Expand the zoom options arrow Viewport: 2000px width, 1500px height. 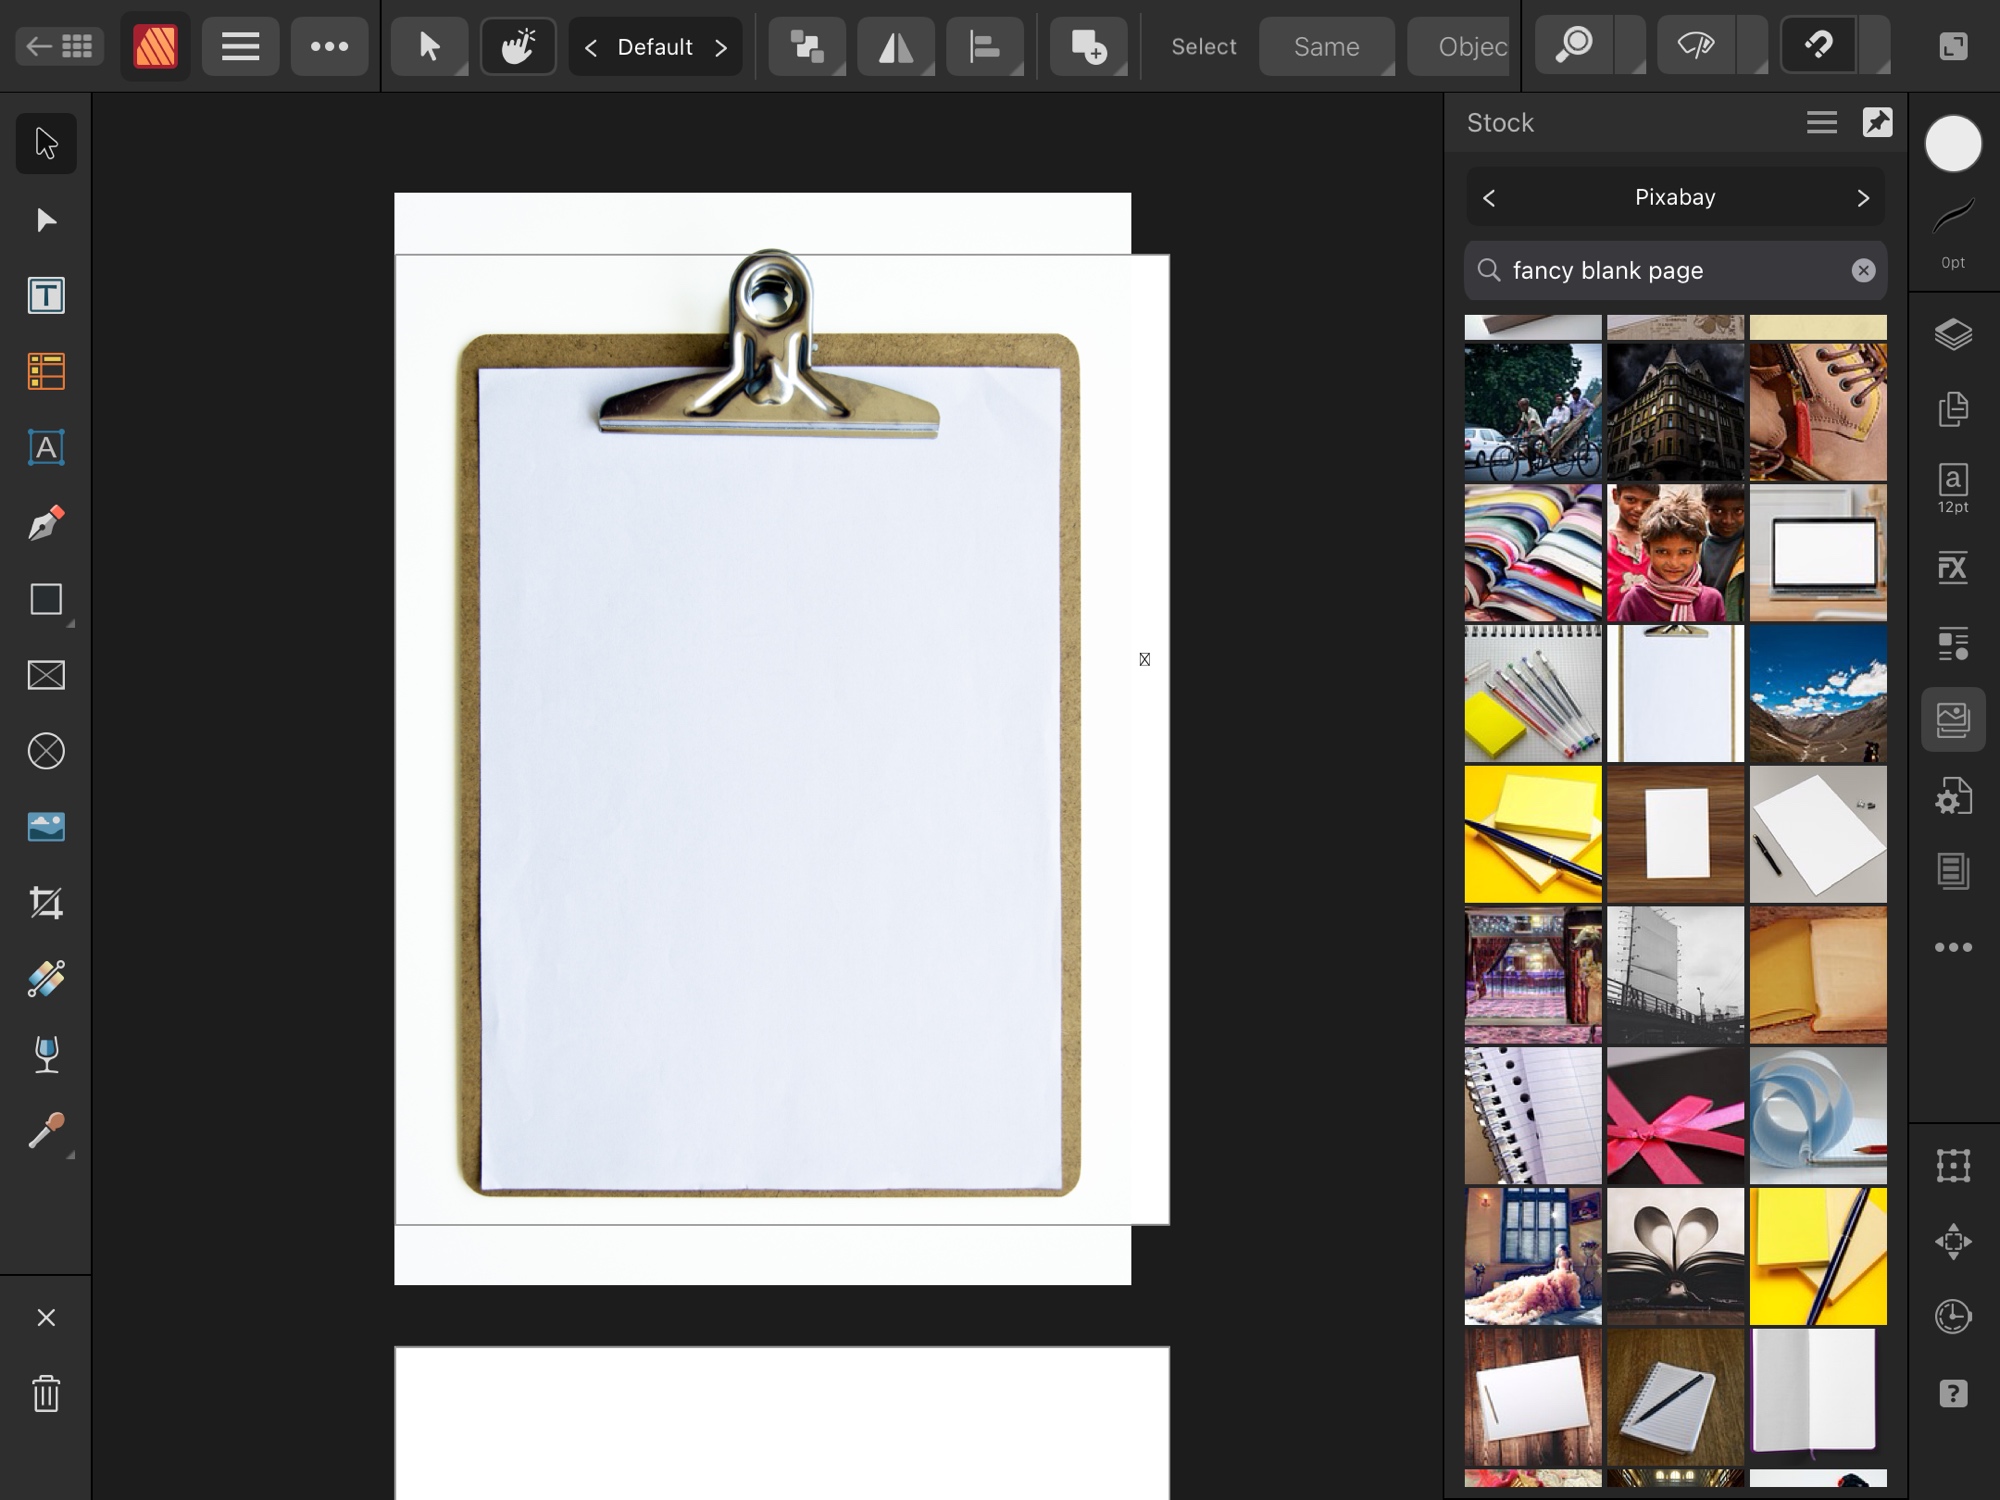1631,46
